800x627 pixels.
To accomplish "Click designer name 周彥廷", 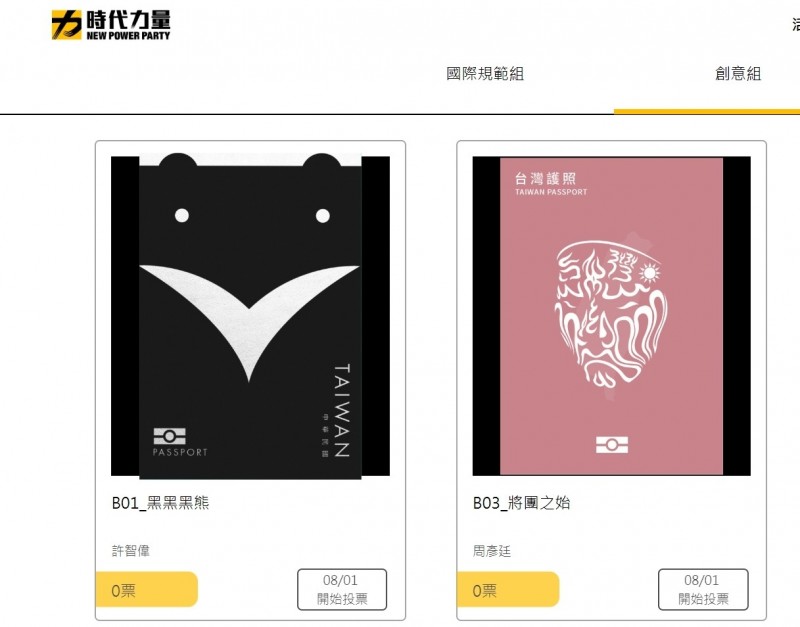I will point(492,551).
